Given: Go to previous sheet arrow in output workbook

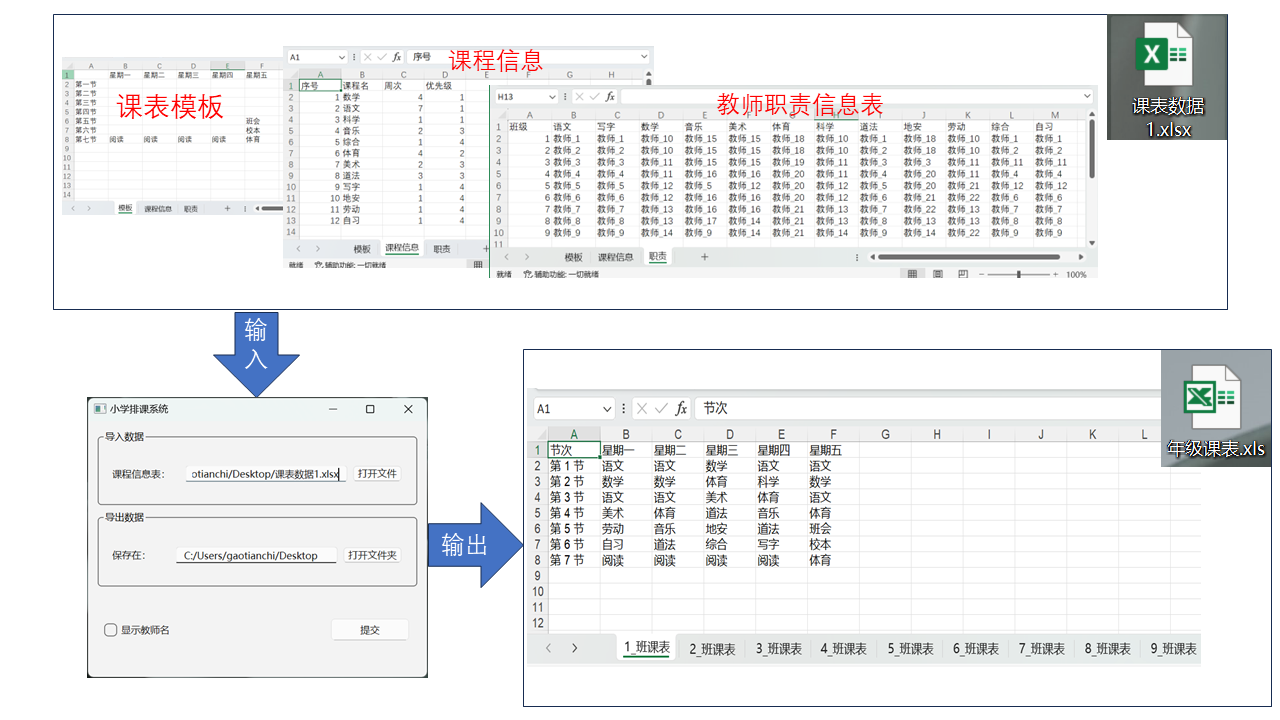Looking at the screenshot, I should tap(548, 648).
